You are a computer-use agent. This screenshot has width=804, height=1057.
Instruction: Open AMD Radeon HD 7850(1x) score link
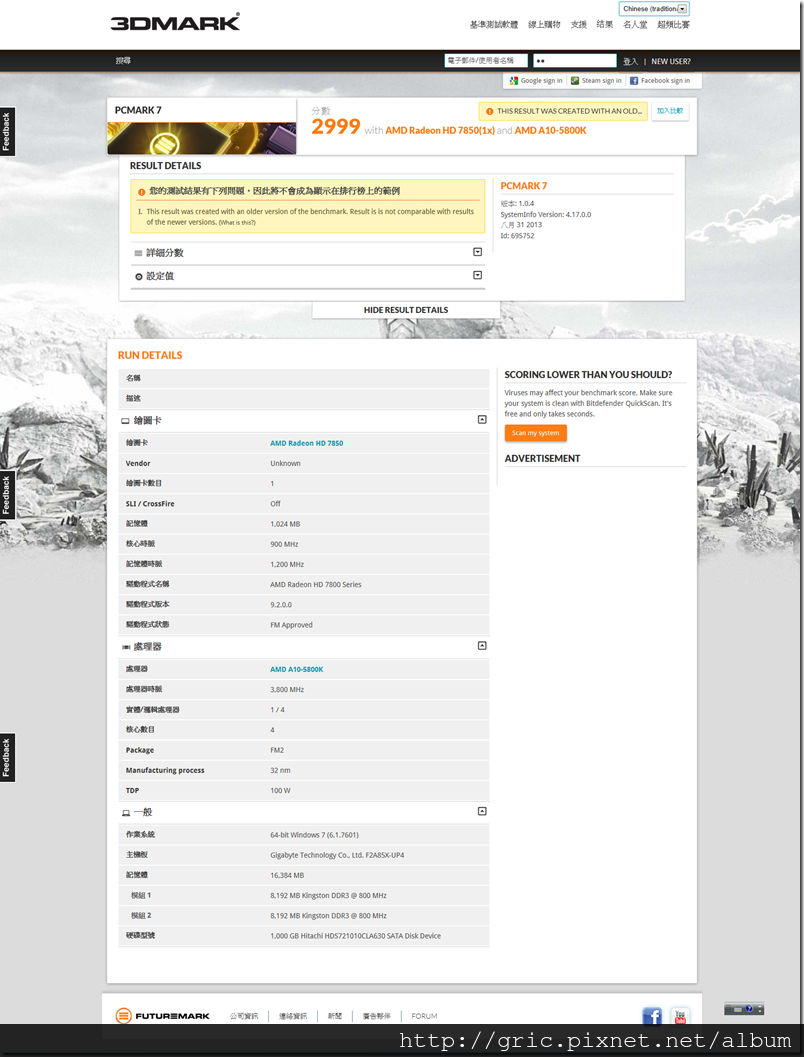tap(440, 131)
